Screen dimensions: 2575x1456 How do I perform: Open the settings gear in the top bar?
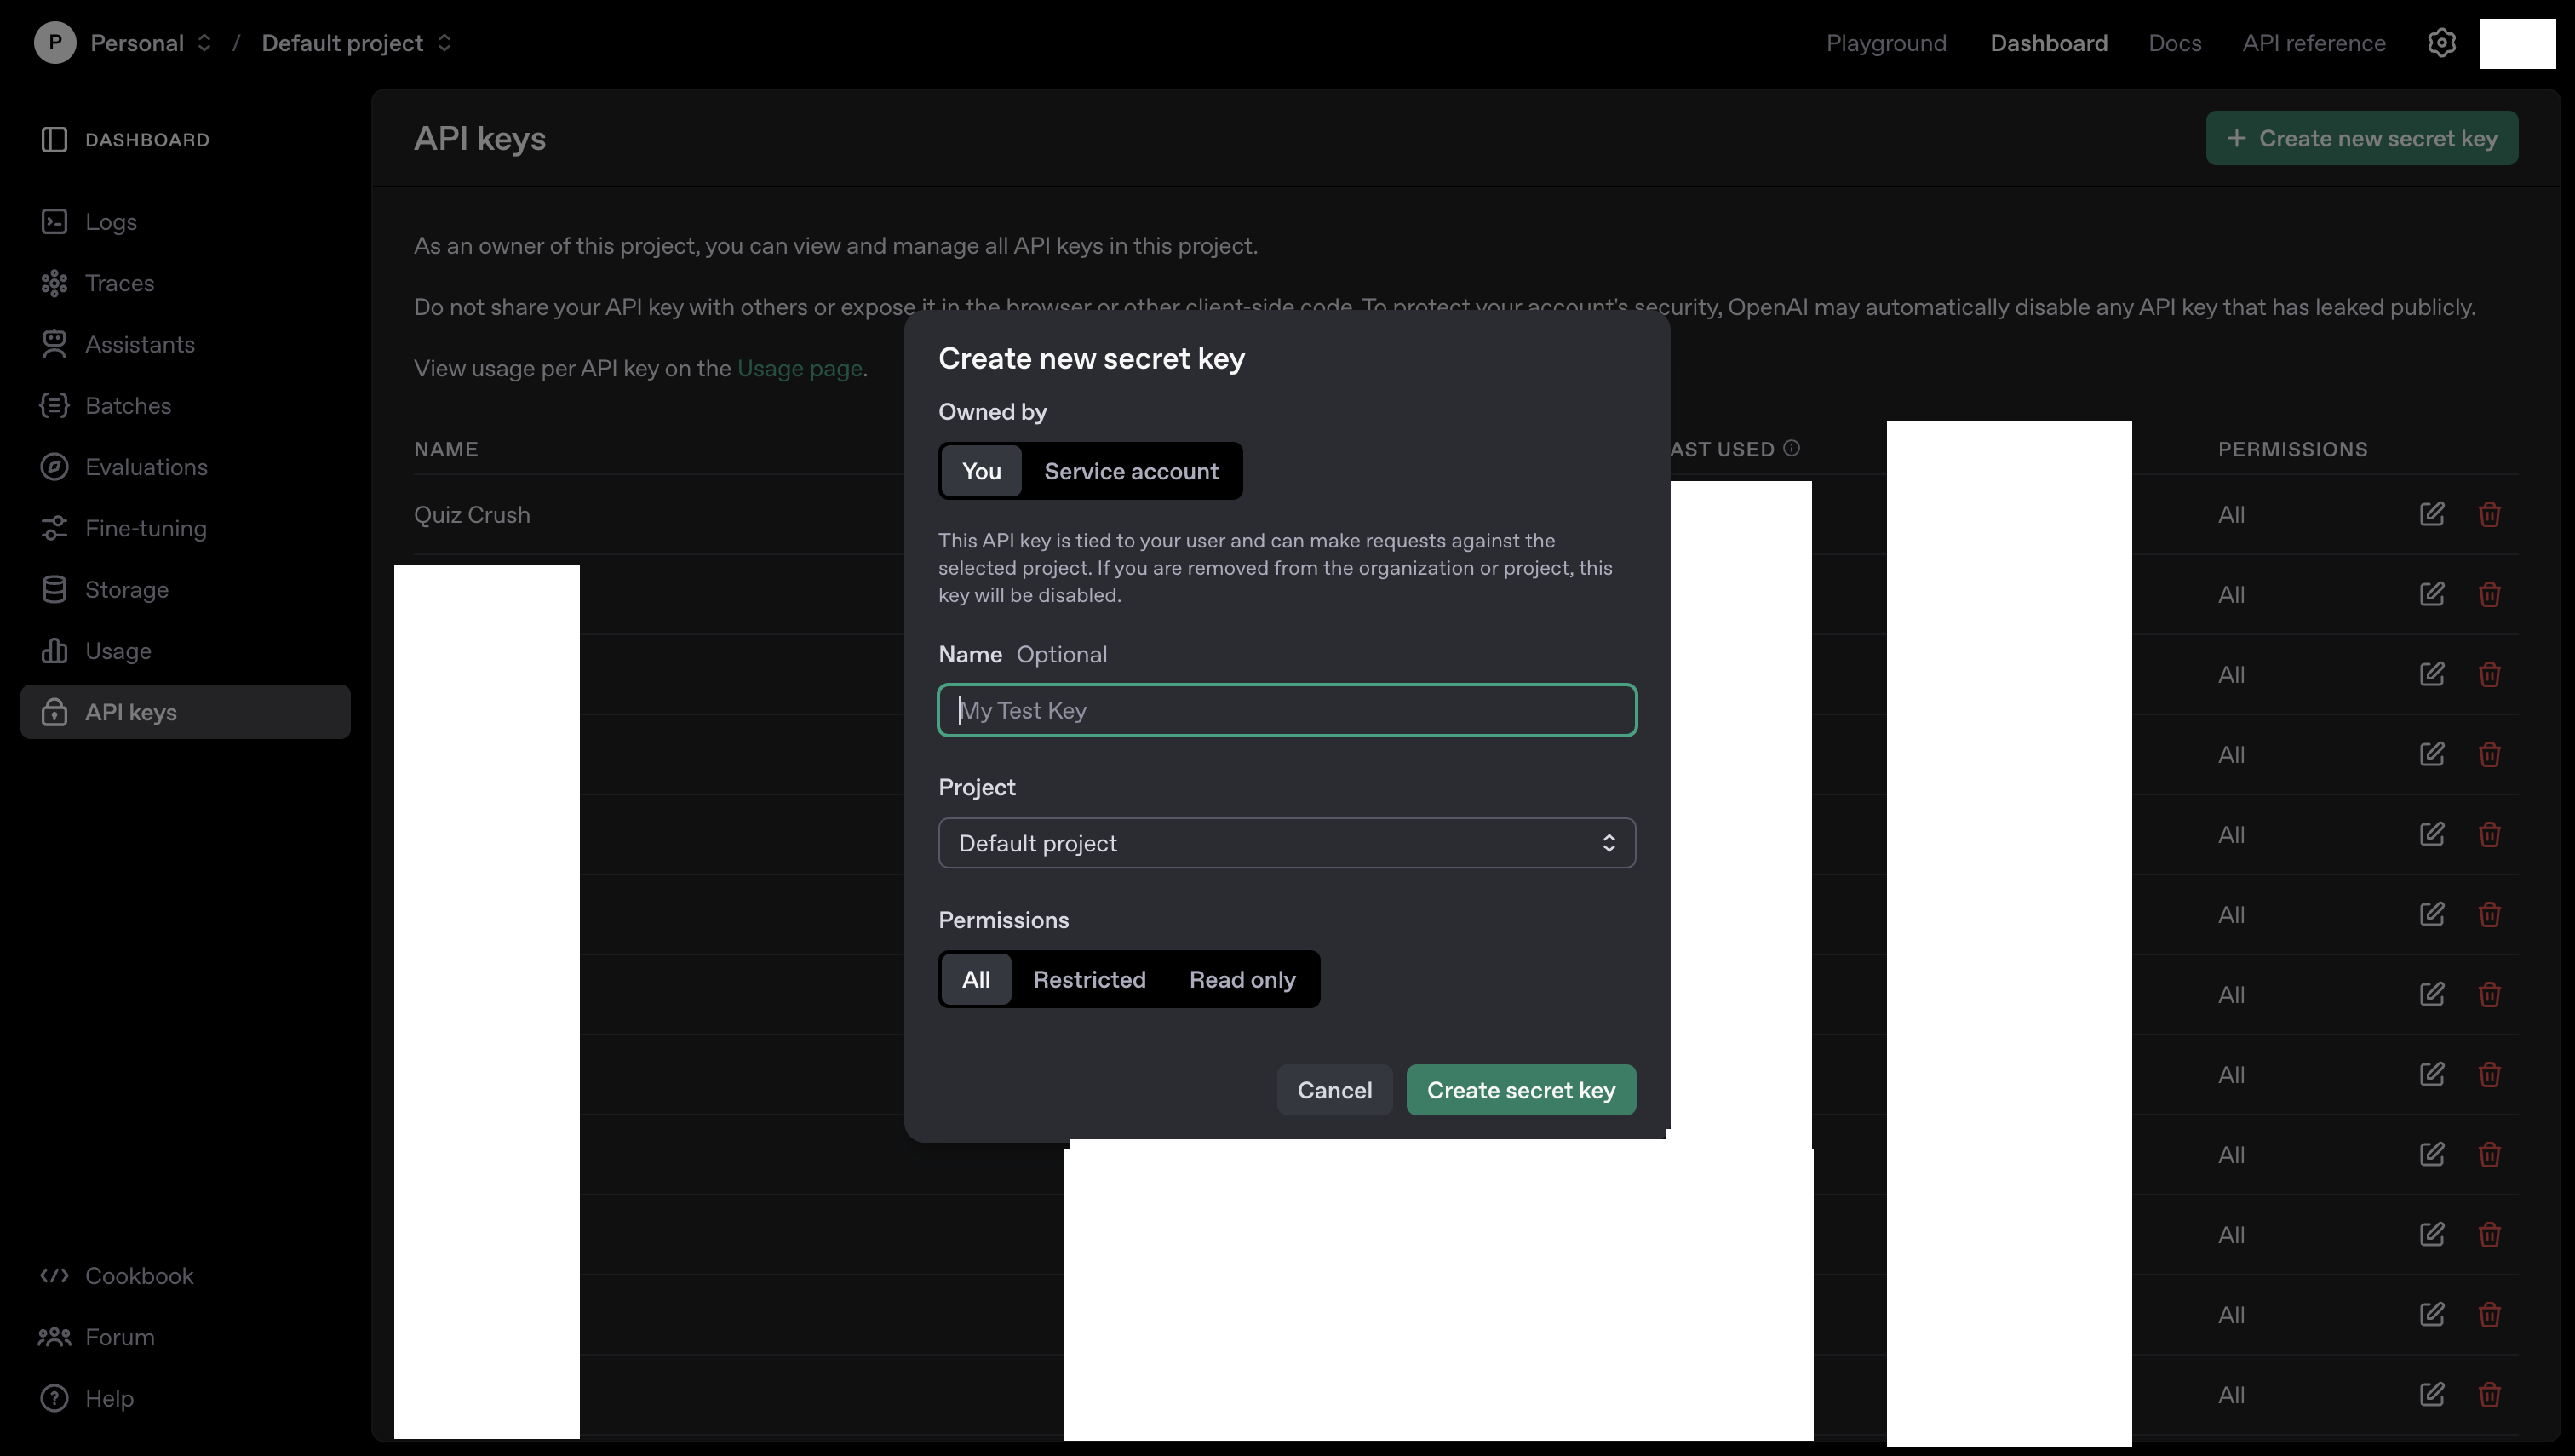(2442, 42)
